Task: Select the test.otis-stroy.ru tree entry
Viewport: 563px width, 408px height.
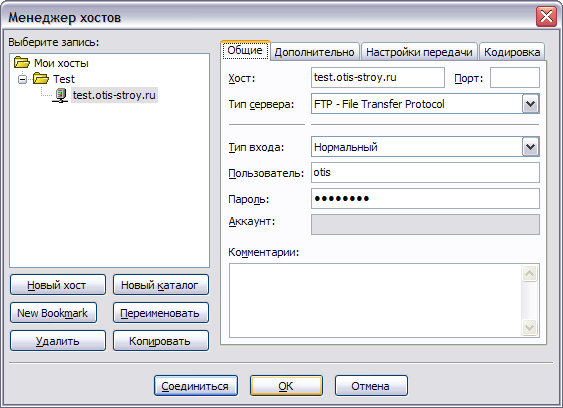Action: [114, 95]
